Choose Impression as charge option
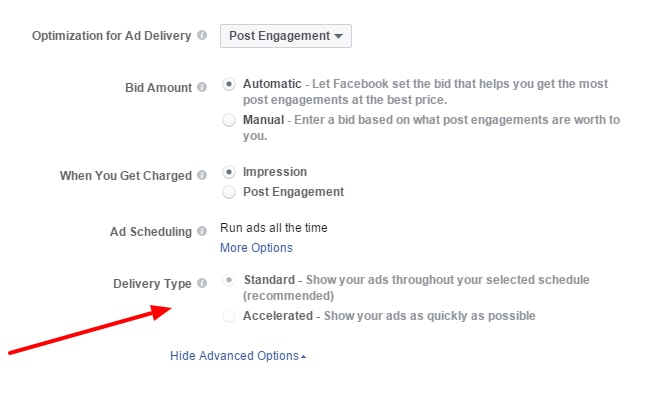This screenshot has width=649, height=393. pyautogui.click(x=229, y=172)
